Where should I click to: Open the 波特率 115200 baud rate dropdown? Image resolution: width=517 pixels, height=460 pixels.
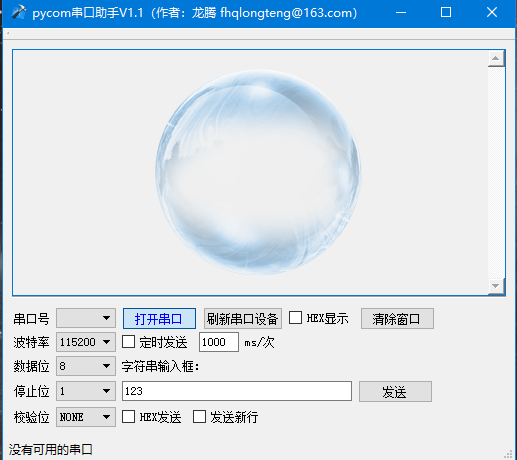pos(86,342)
